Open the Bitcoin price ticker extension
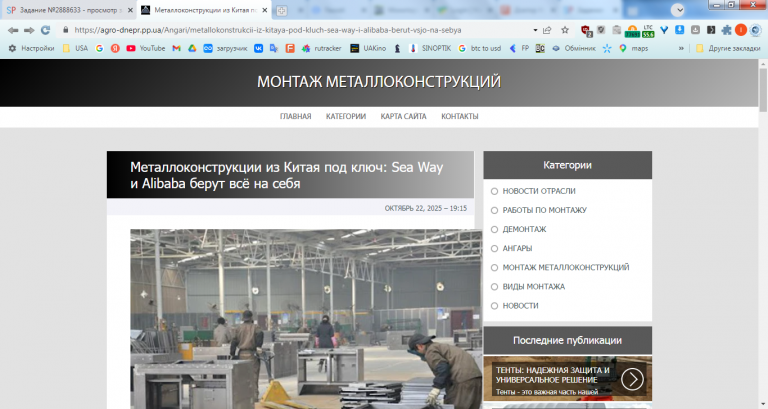The width and height of the screenshot is (768, 409). [632, 31]
